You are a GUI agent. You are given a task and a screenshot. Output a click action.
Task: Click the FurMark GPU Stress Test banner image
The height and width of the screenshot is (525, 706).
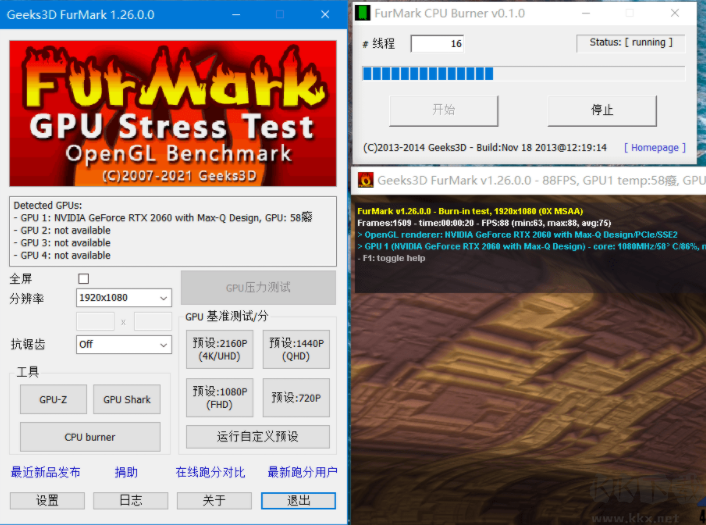(173, 113)
